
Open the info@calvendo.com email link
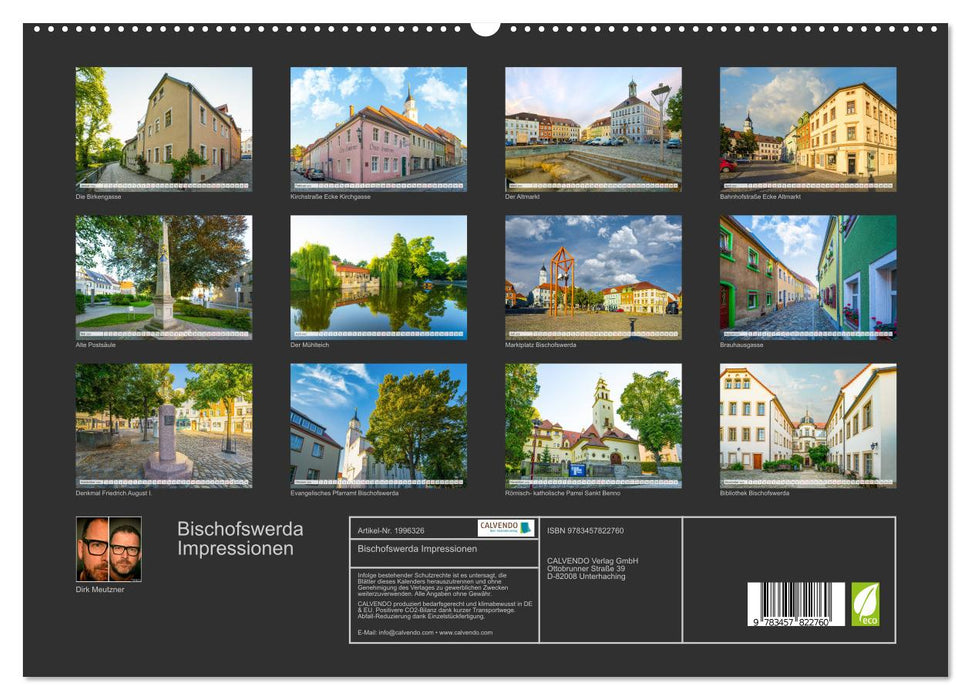click(404, 633)
